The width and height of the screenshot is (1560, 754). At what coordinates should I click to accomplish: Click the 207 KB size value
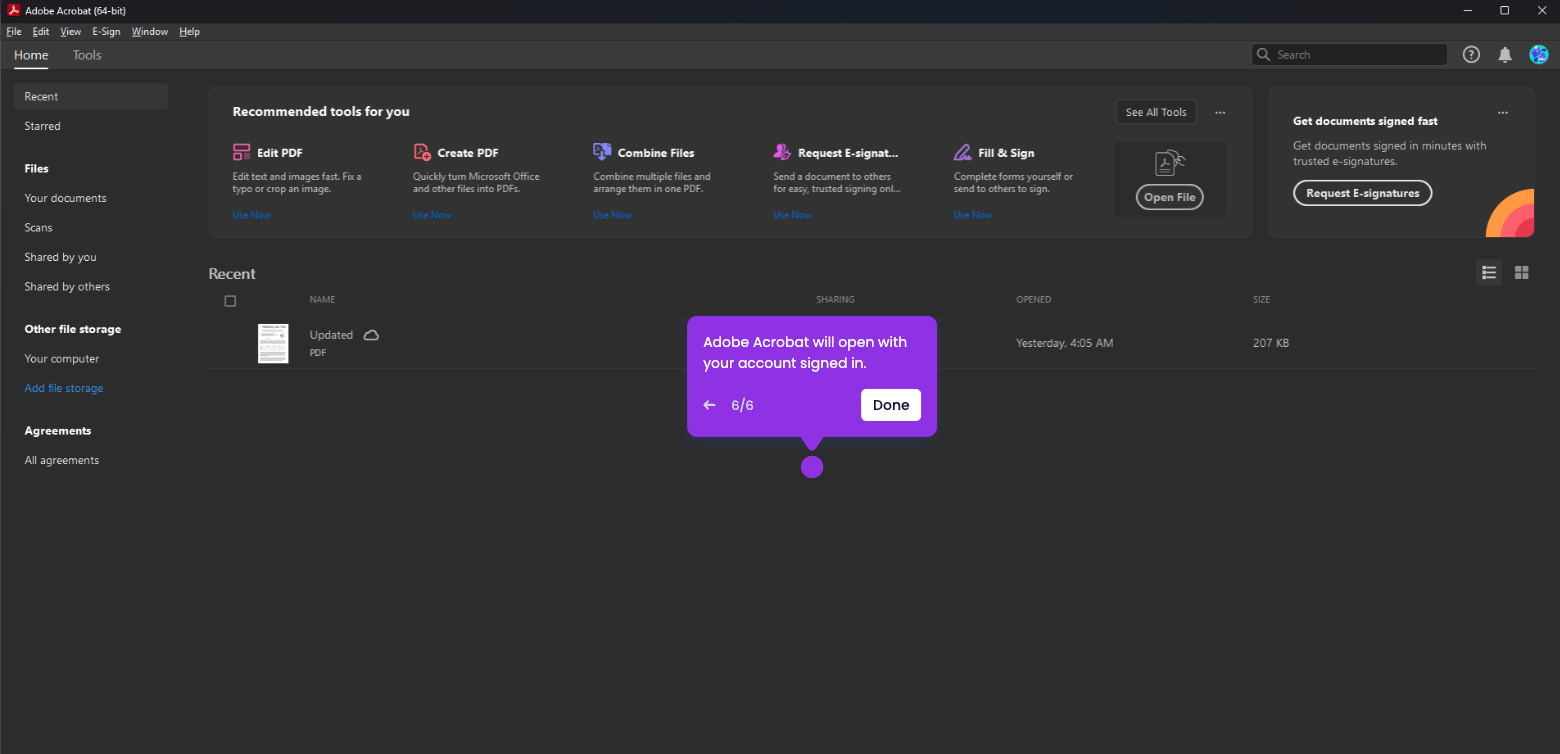click(1271, 343)
